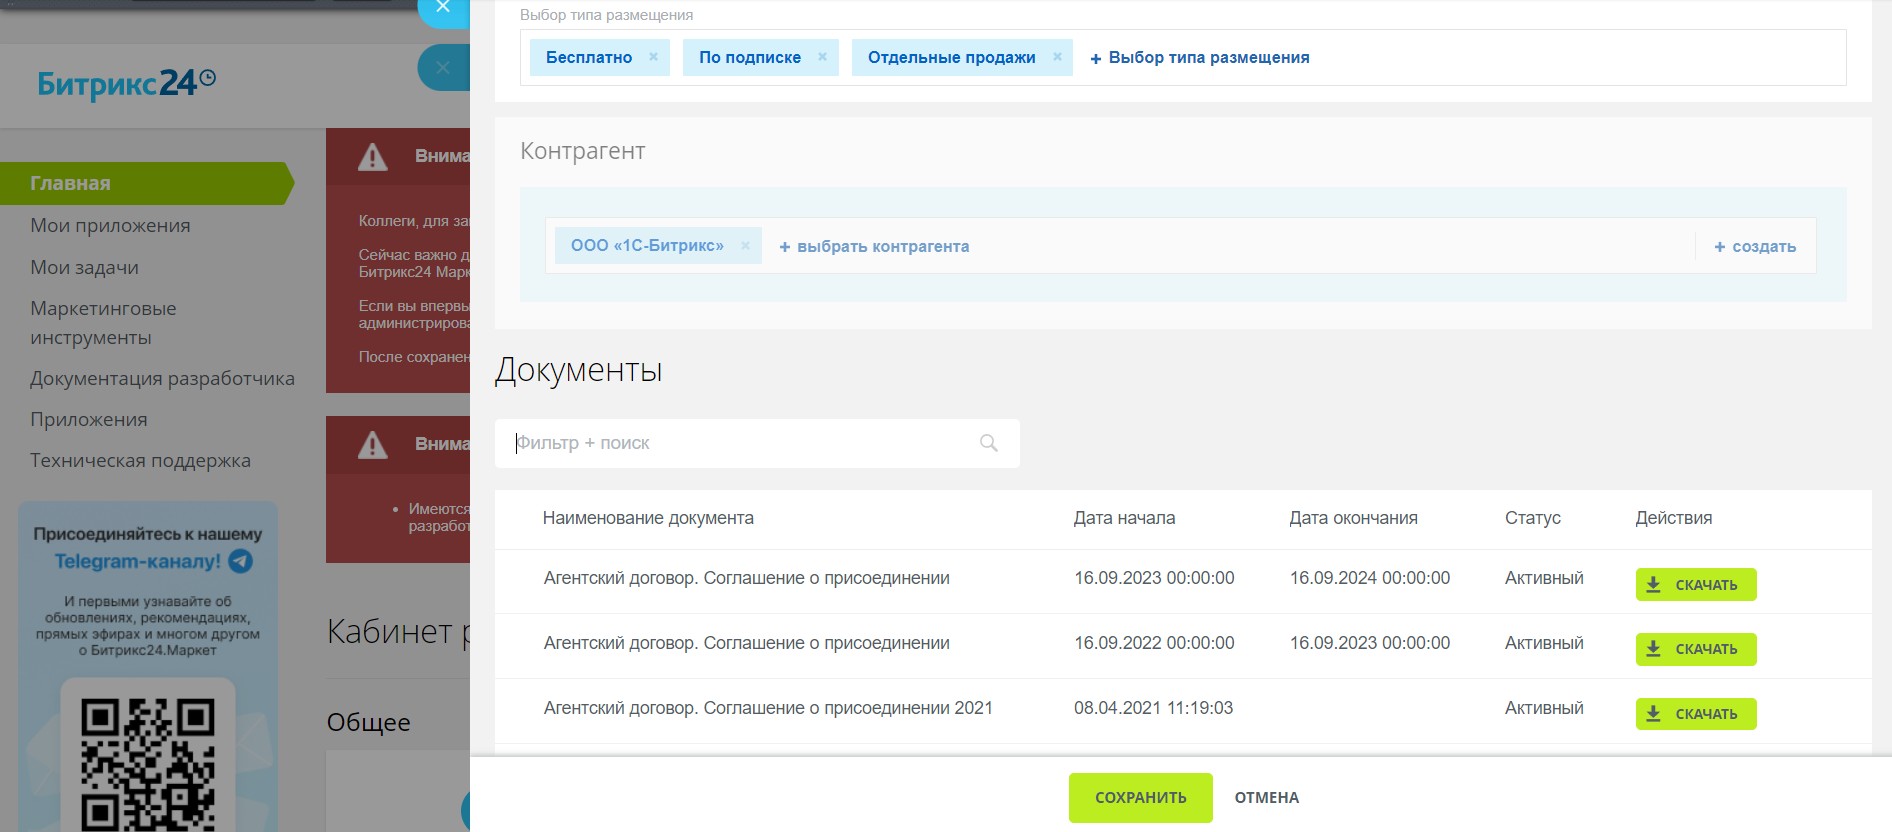Focus the Фильтр + поиск field
Screen dimensions: 1892x832
(x=757, y=443)
